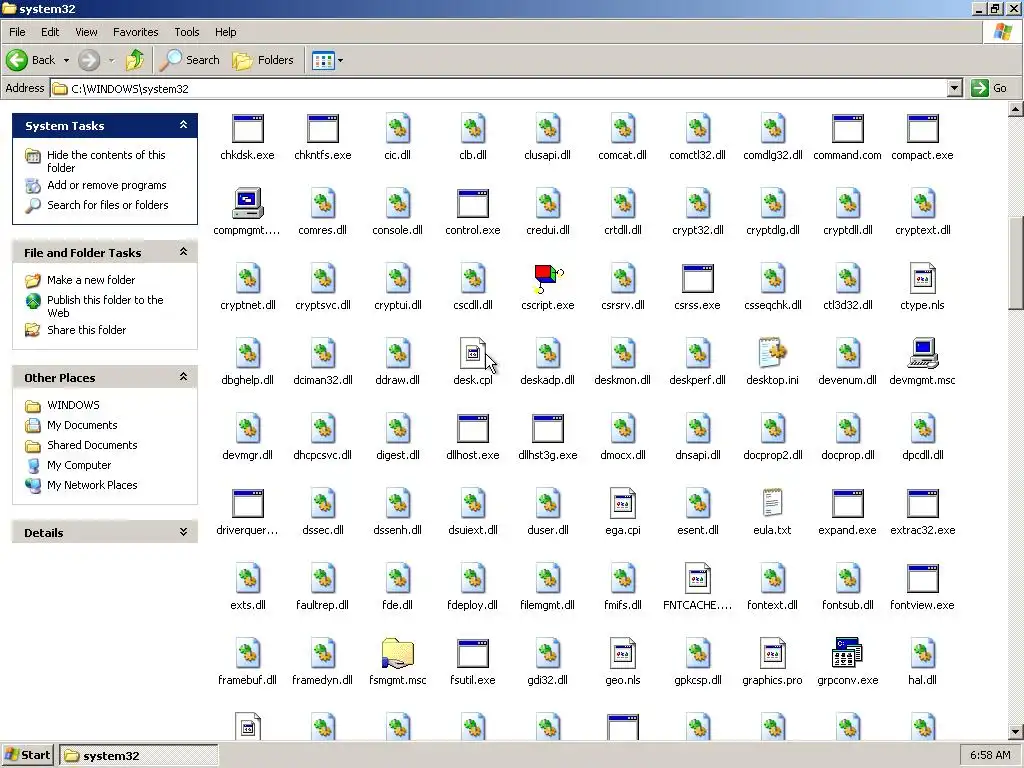Click the Back navigation button
Screen dimensions: 1024x768
(31, 60)
